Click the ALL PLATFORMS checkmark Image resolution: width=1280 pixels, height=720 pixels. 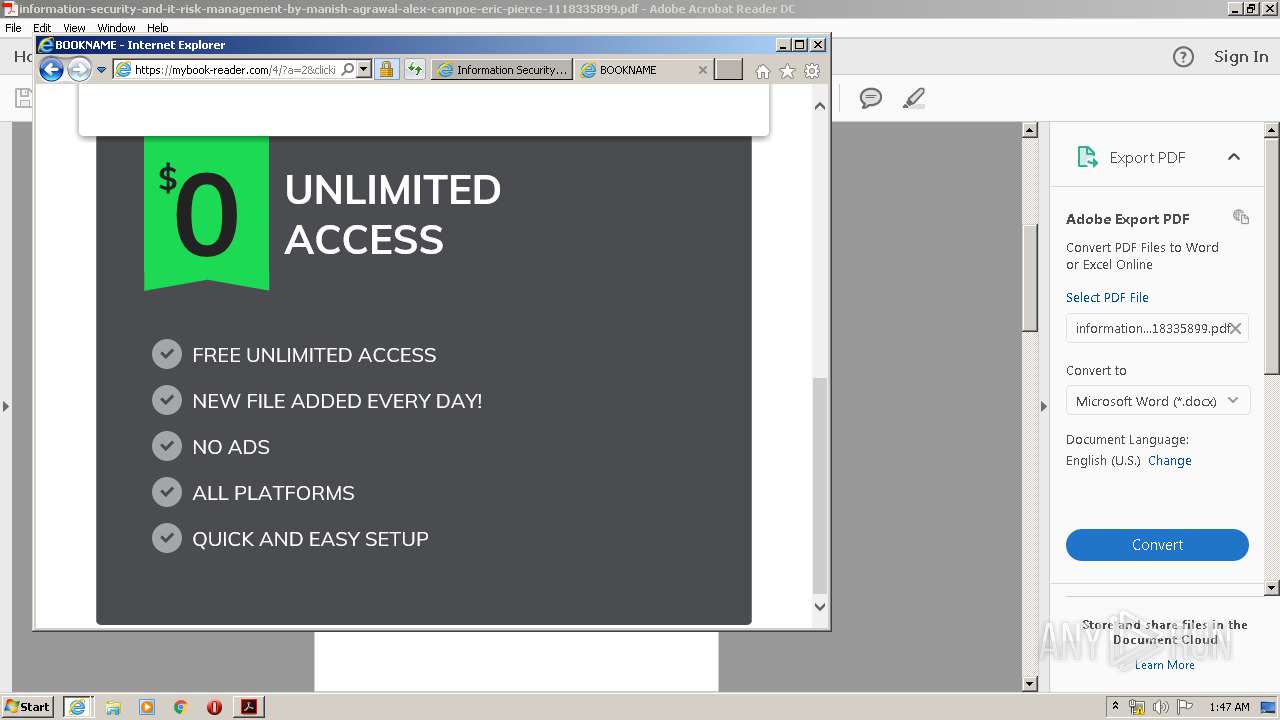tap(166, 492)
